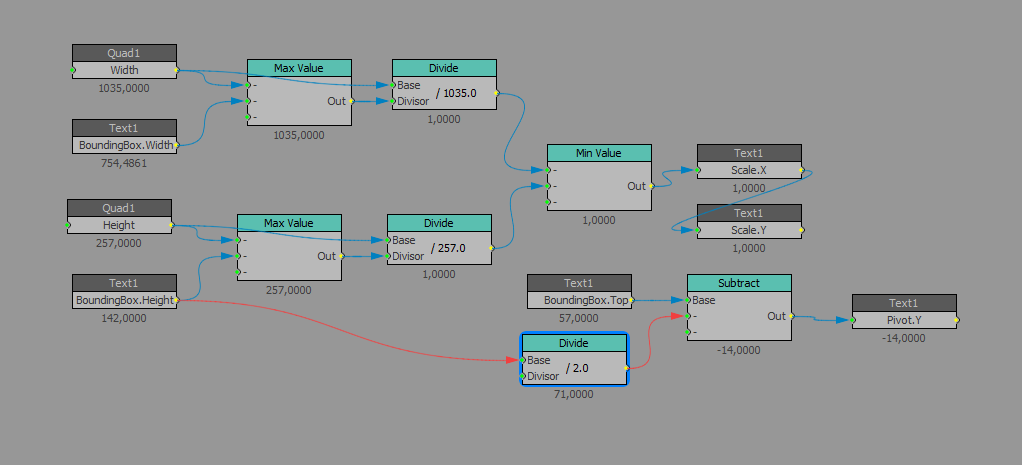Viewport: 1022px width, 465px height.
Task: Click output port of Divide / 257.0 node
Action: [x=491, y=248]
